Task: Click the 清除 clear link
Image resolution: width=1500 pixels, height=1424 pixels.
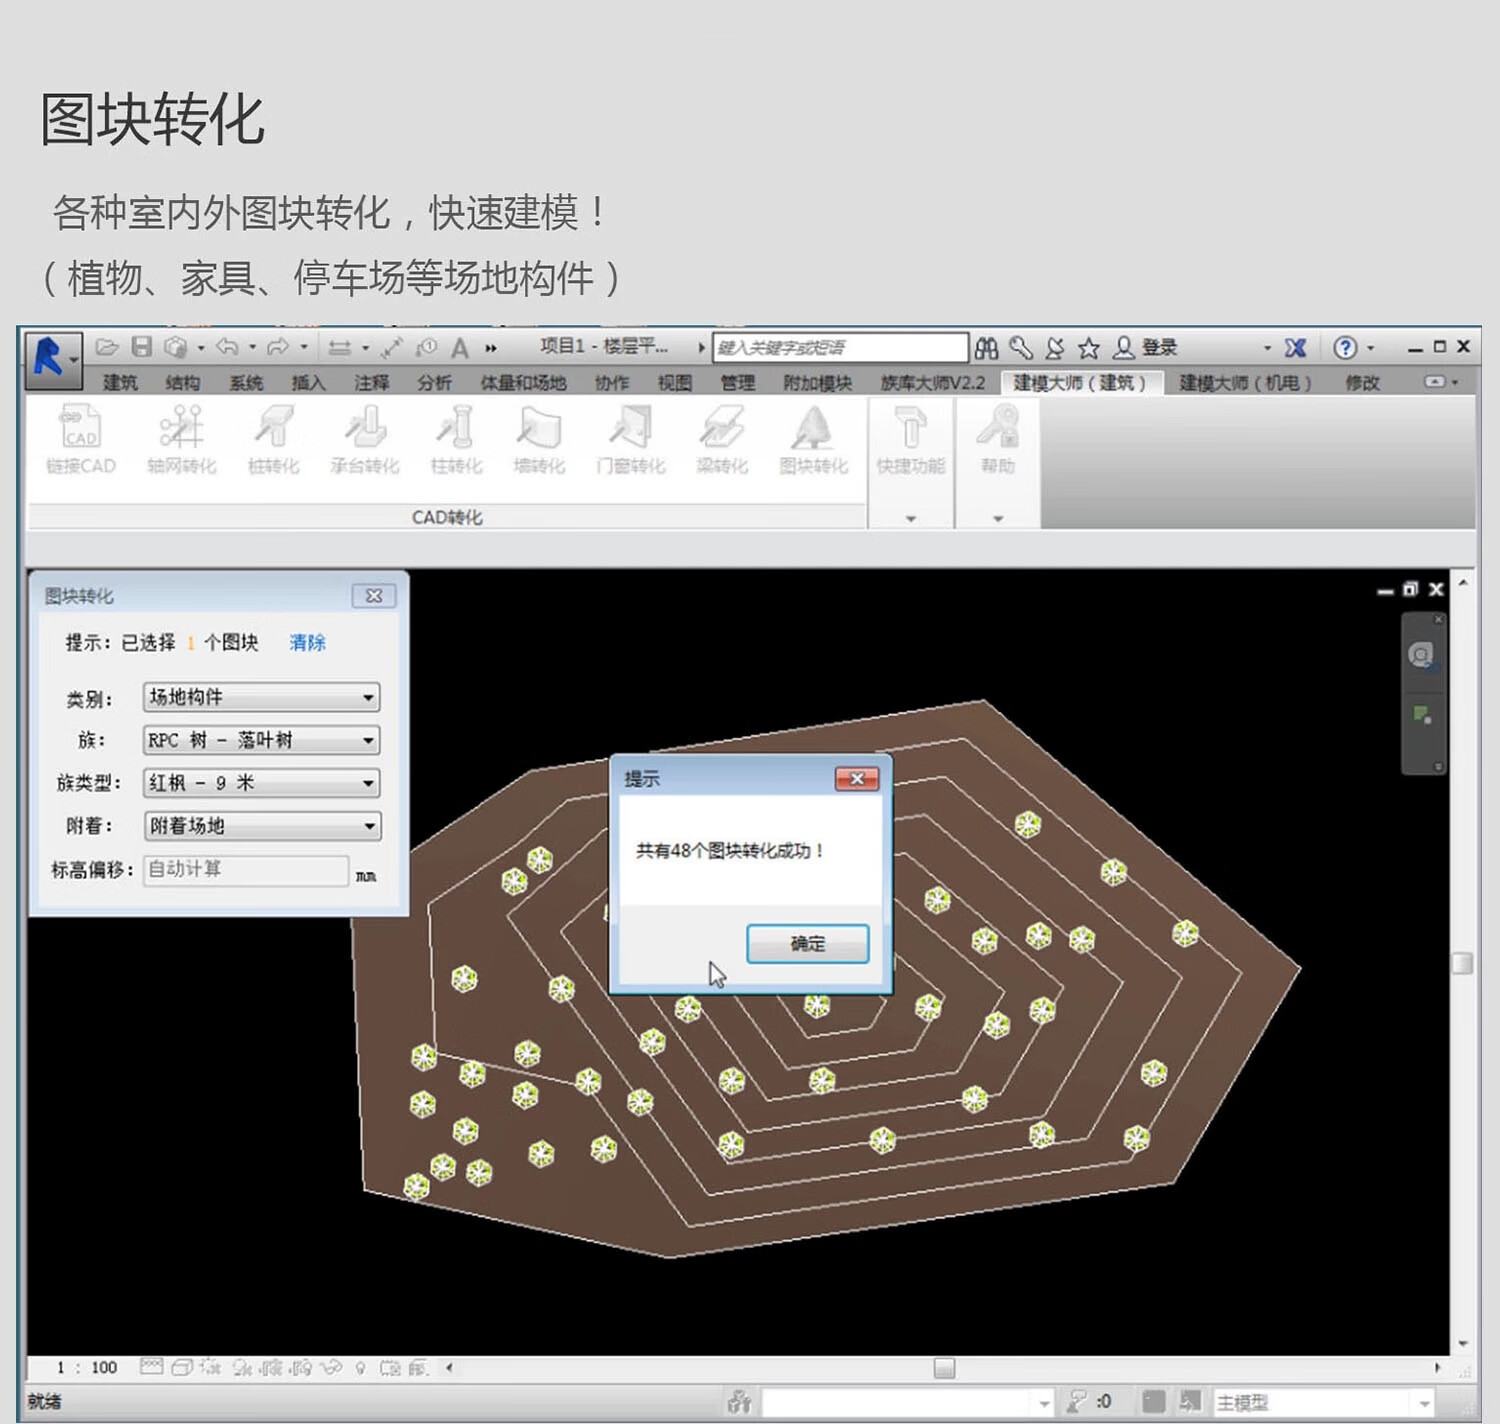Action: 307,643
